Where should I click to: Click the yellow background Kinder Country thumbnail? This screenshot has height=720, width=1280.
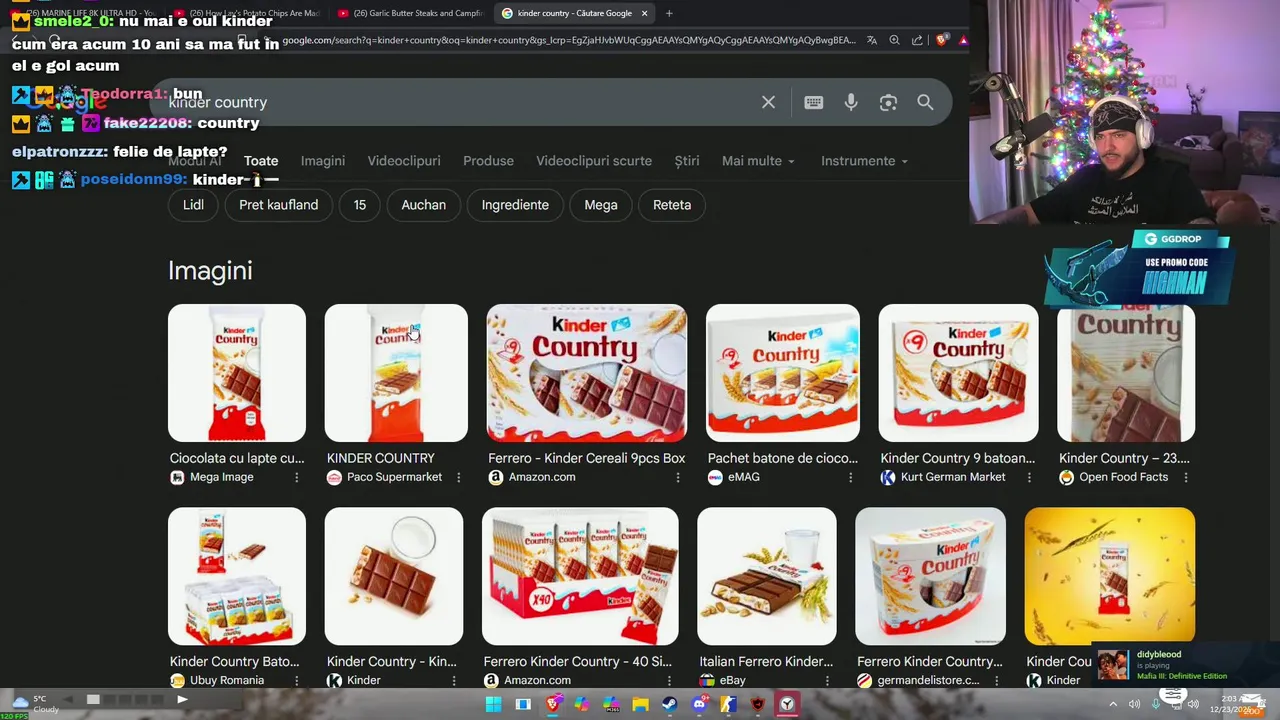(x=1110, y=576)
